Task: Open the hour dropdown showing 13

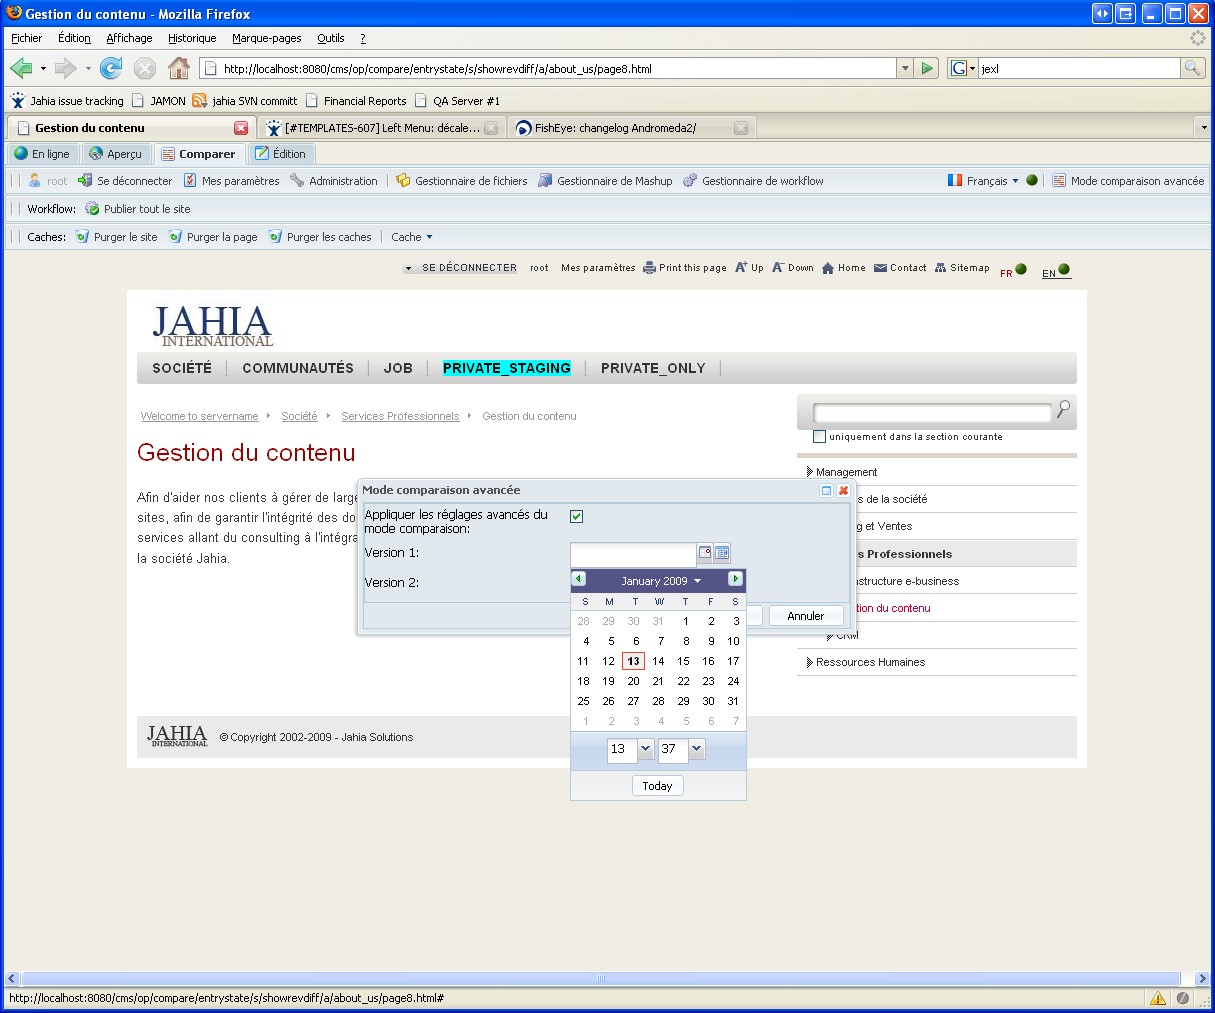Action: (x=645, y=748)
